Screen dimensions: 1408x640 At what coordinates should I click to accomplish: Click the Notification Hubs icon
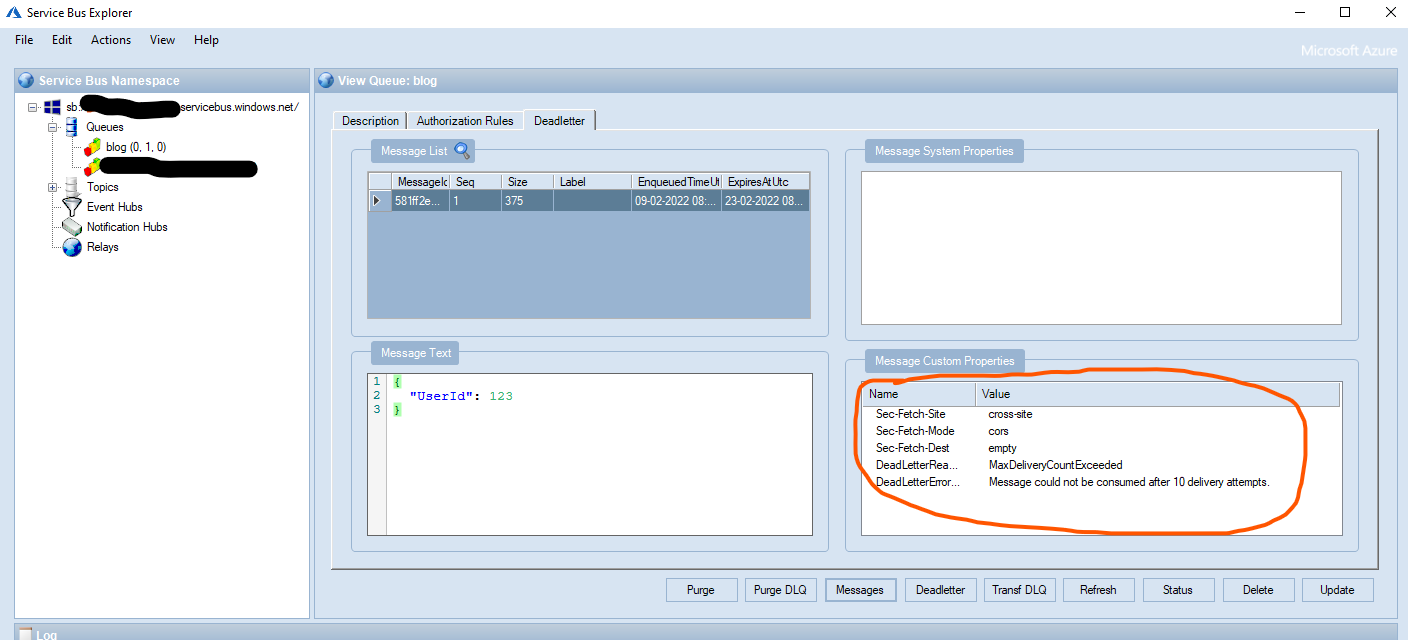pyautogui.click(x=72, y=227)
